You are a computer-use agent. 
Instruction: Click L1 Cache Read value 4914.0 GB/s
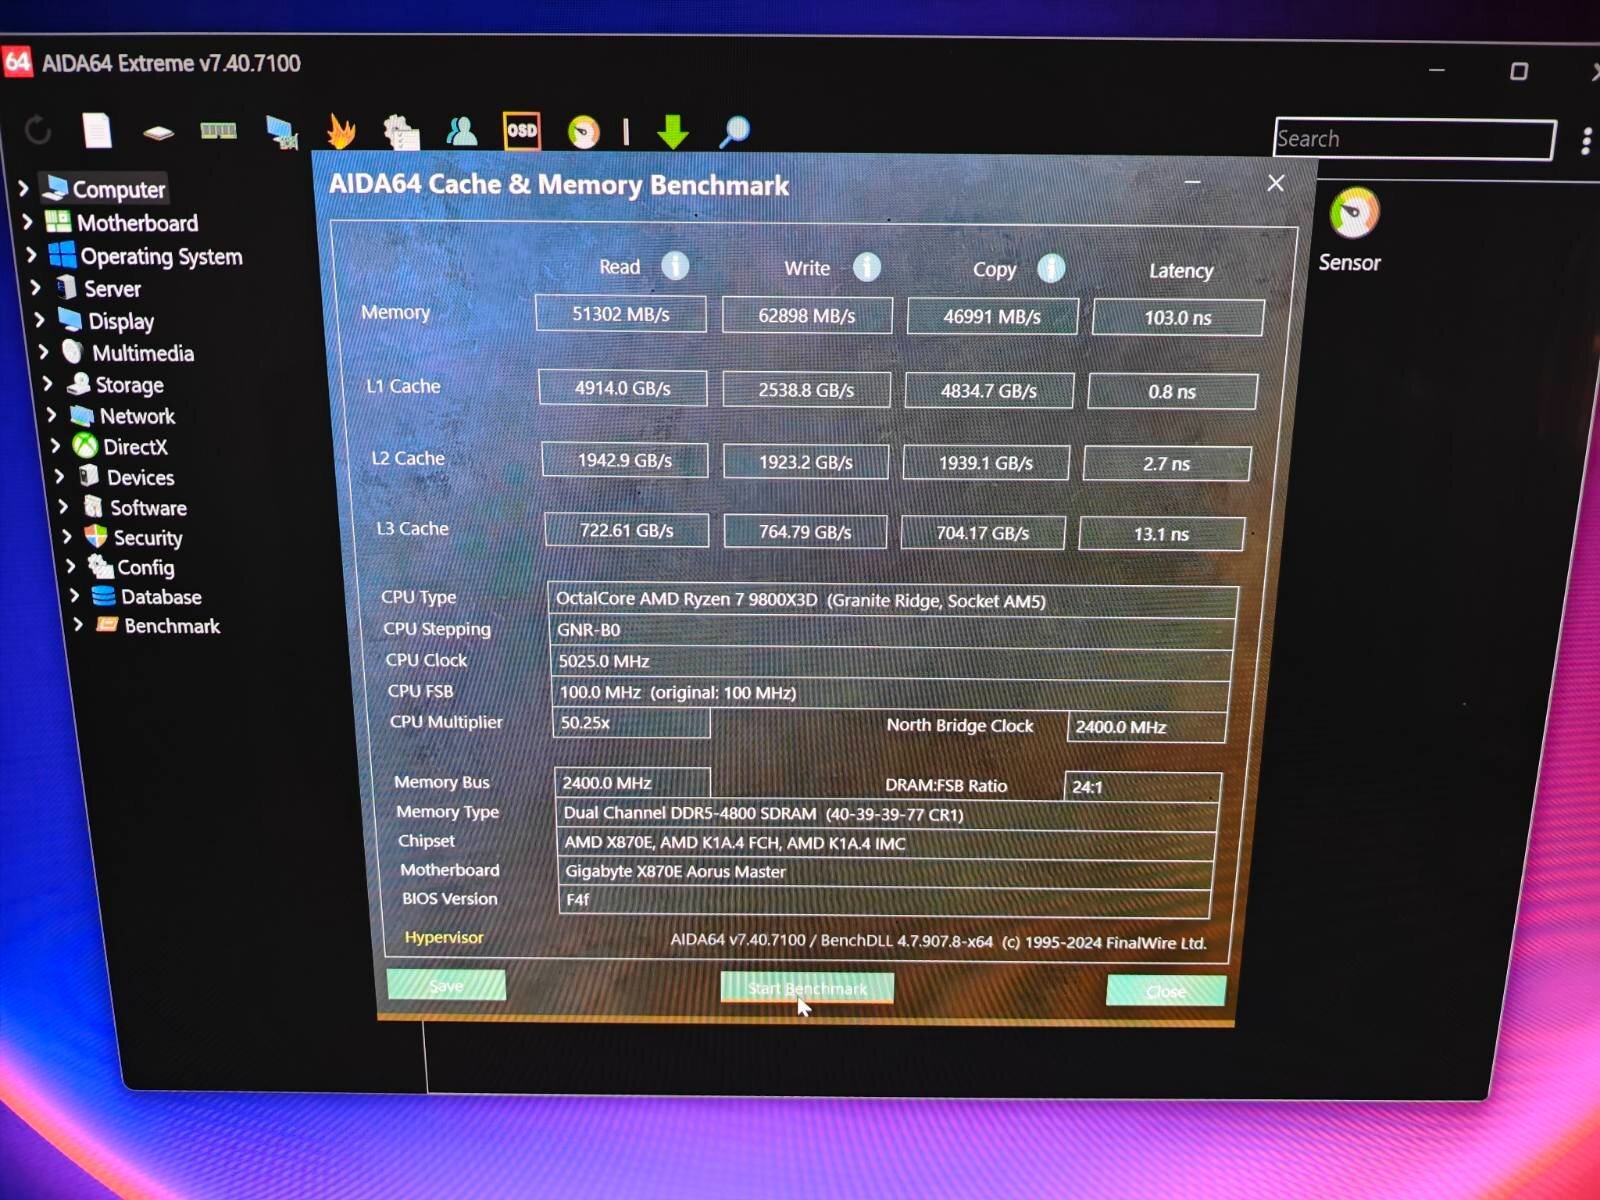point(623,388)
